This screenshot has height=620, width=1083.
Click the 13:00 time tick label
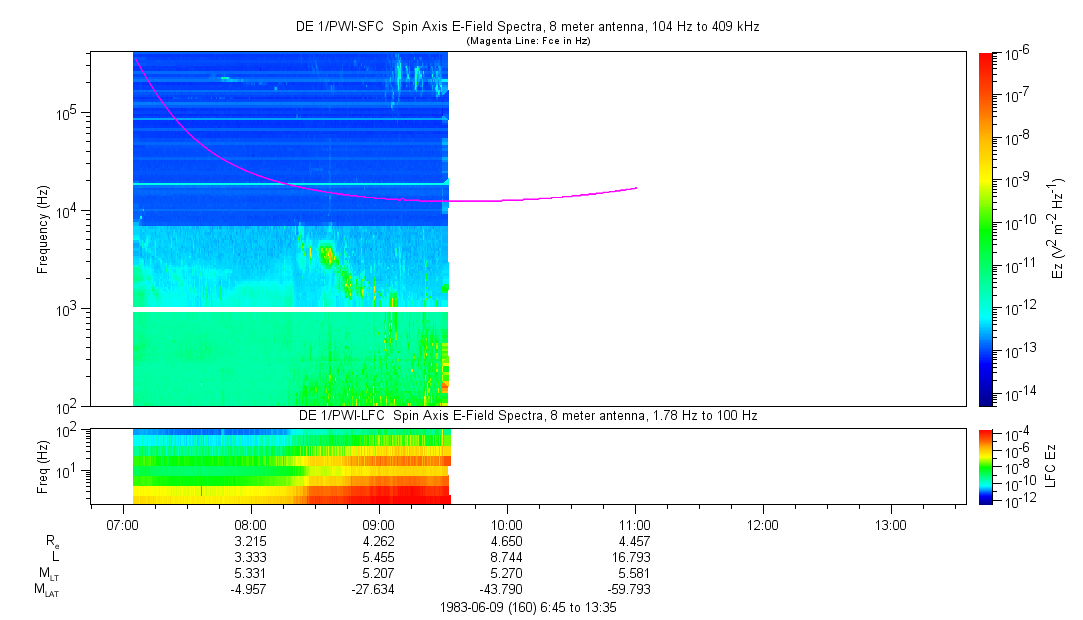890,525
